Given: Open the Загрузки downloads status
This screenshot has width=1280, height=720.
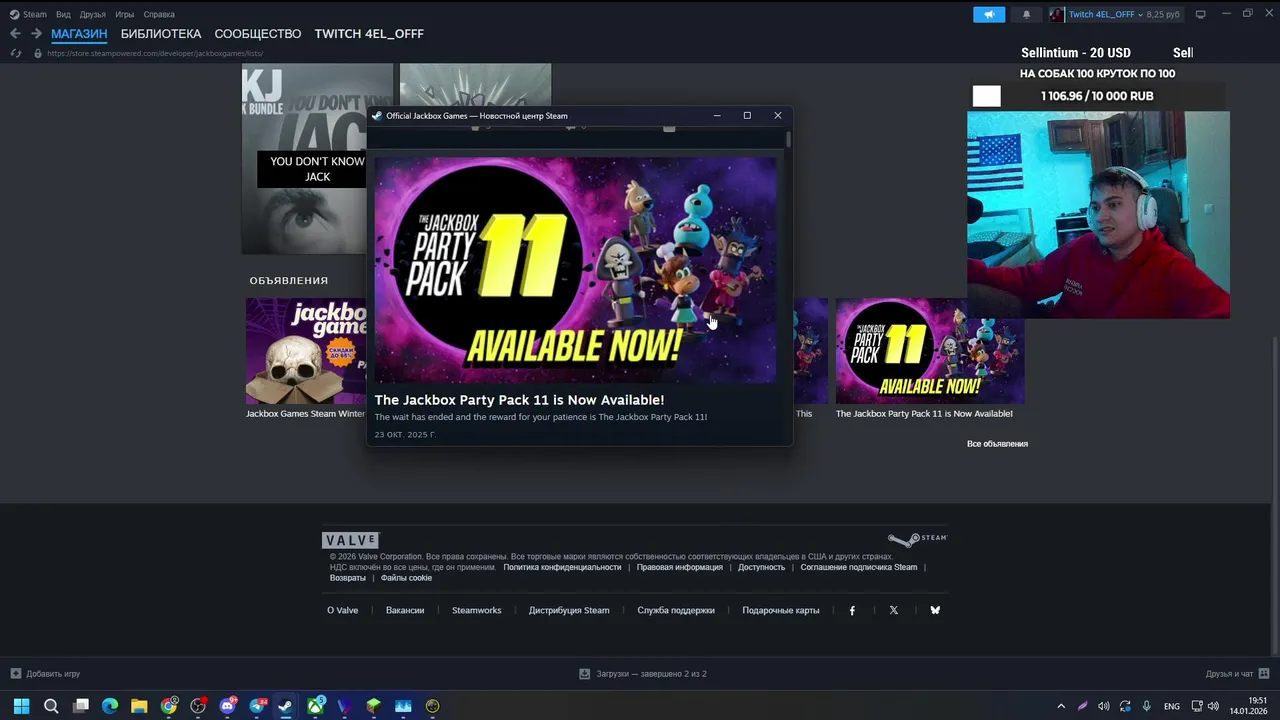Looking at the screenshot, I should [x=643, y=674].
